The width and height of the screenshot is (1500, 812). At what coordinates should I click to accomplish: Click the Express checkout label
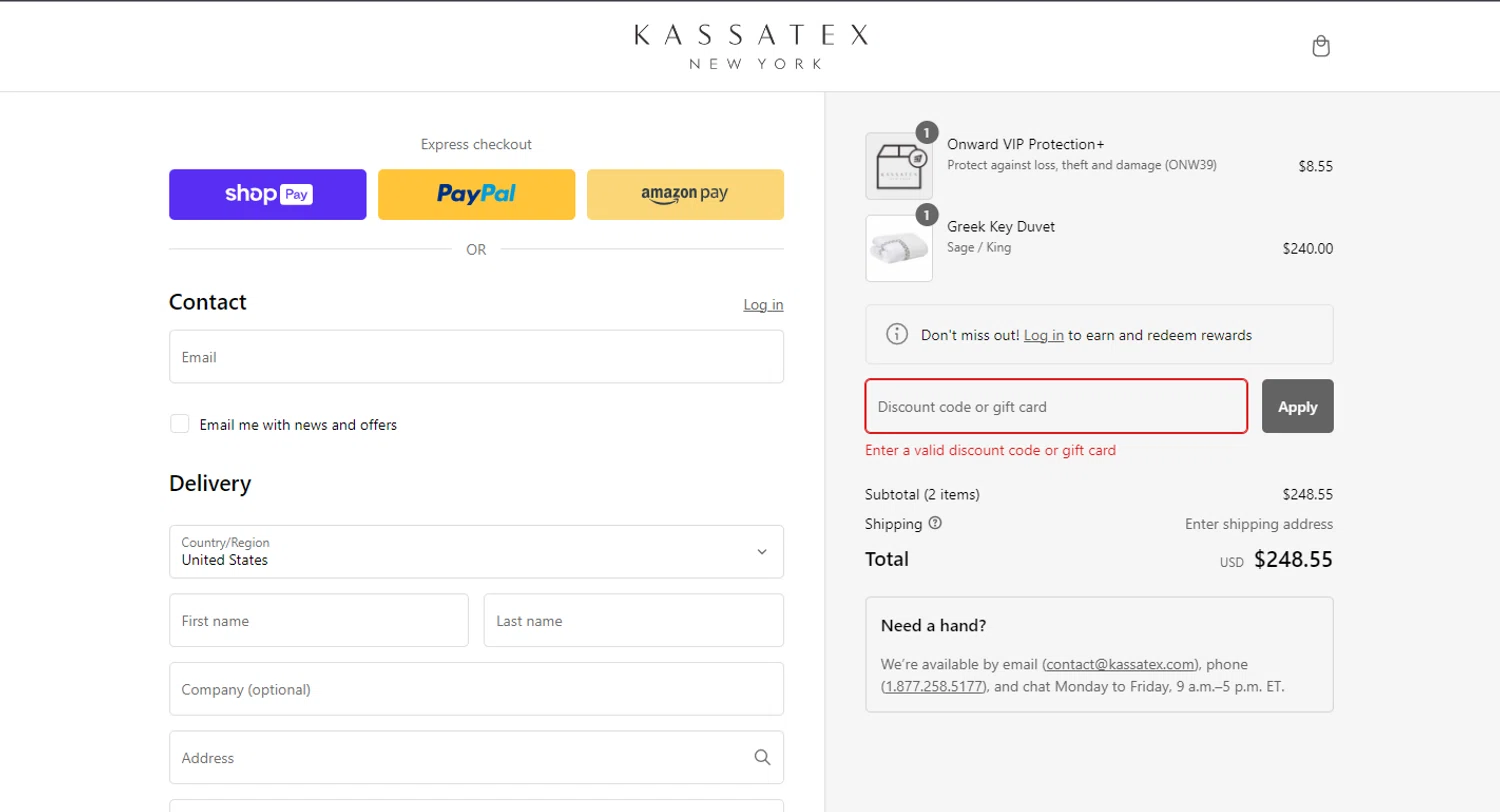476,144
